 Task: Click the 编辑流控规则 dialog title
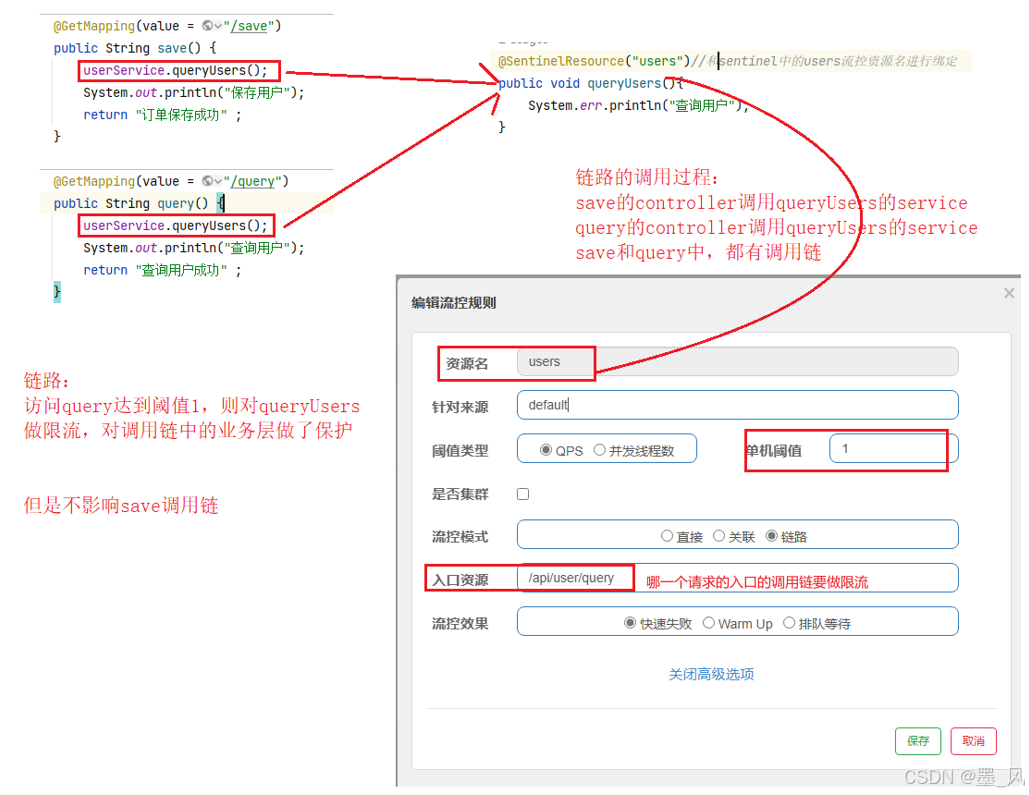pyautogui.click(x=453, y=303)
